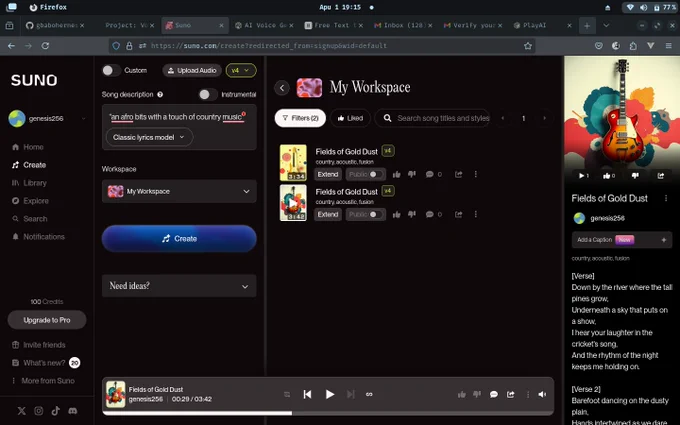Open Library in the sidebar
Screen dimensions: 680x425
point(29,183)
